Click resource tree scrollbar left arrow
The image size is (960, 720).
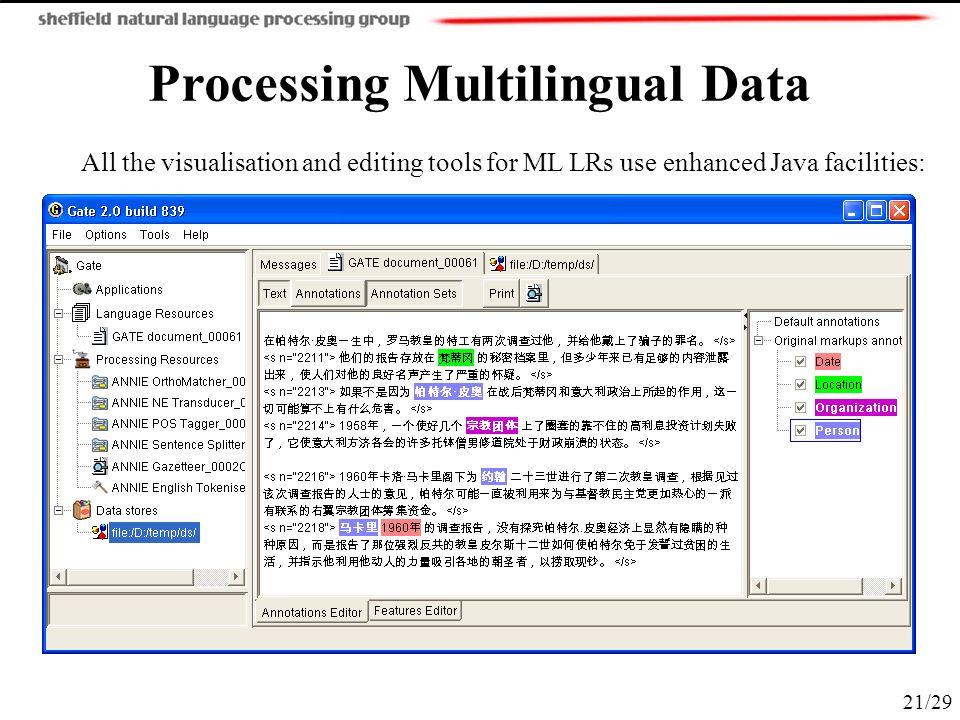tap(59, 576)
